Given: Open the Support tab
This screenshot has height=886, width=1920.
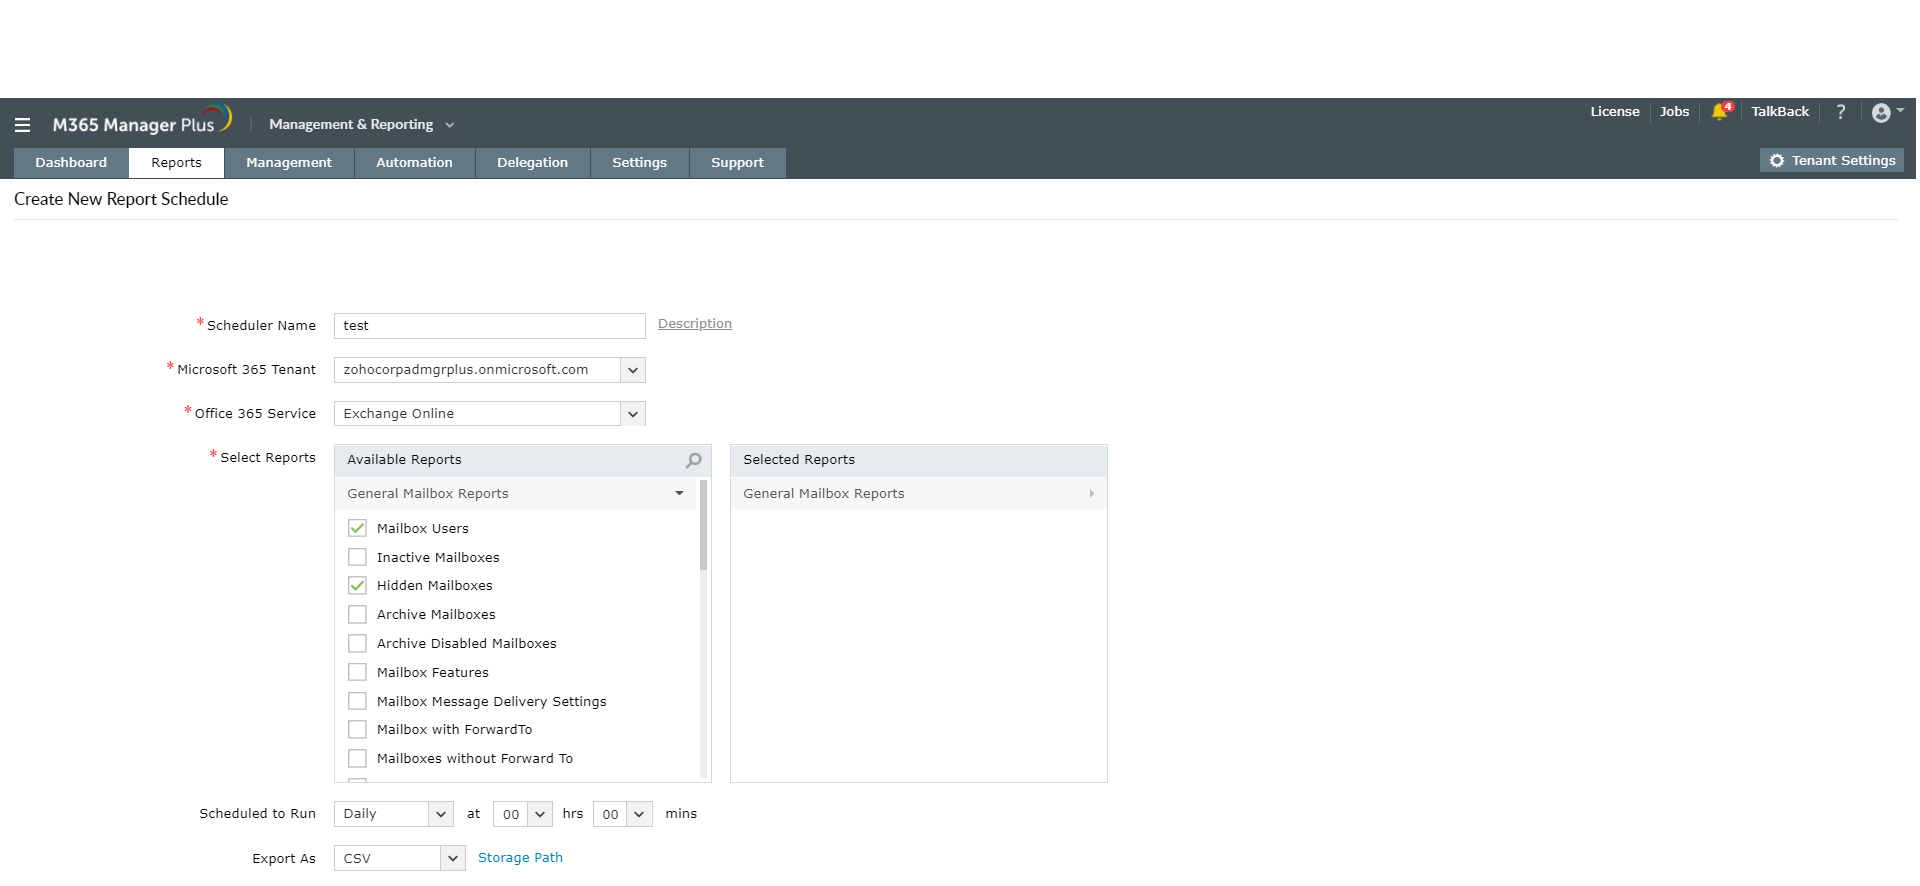Looking at the screenshot, I should (x=738, y=163).
